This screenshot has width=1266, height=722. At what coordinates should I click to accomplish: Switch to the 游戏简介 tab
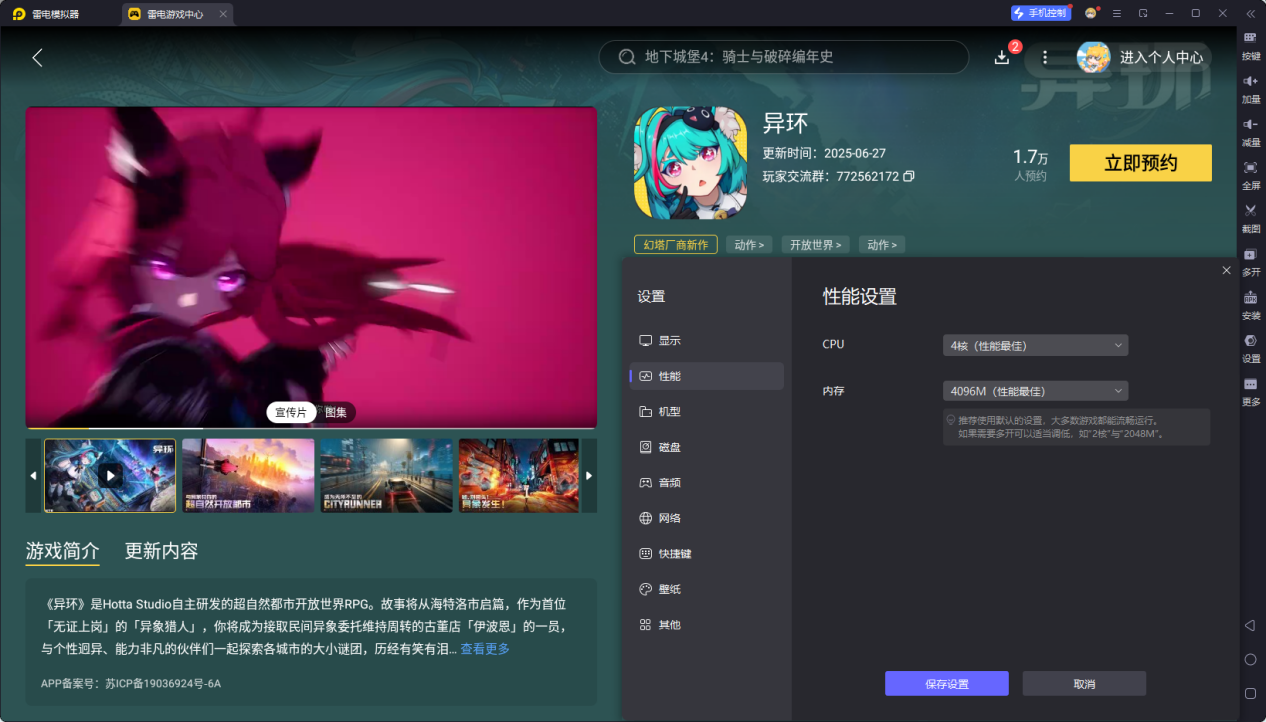pos(63,551)
